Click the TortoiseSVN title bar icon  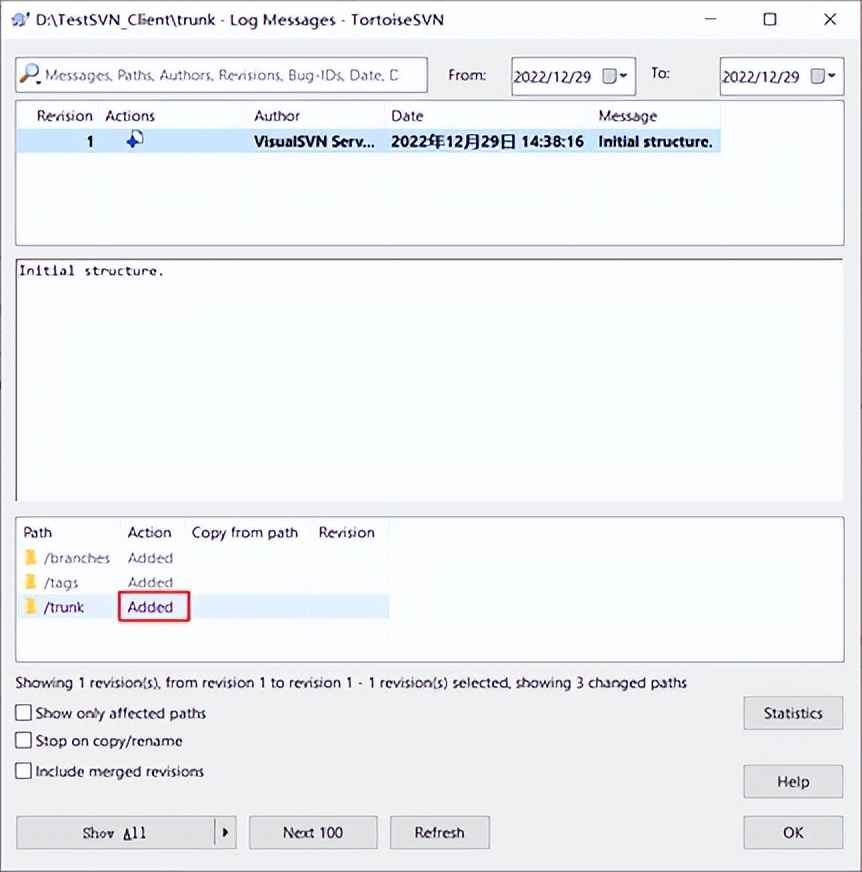point(21,20)
